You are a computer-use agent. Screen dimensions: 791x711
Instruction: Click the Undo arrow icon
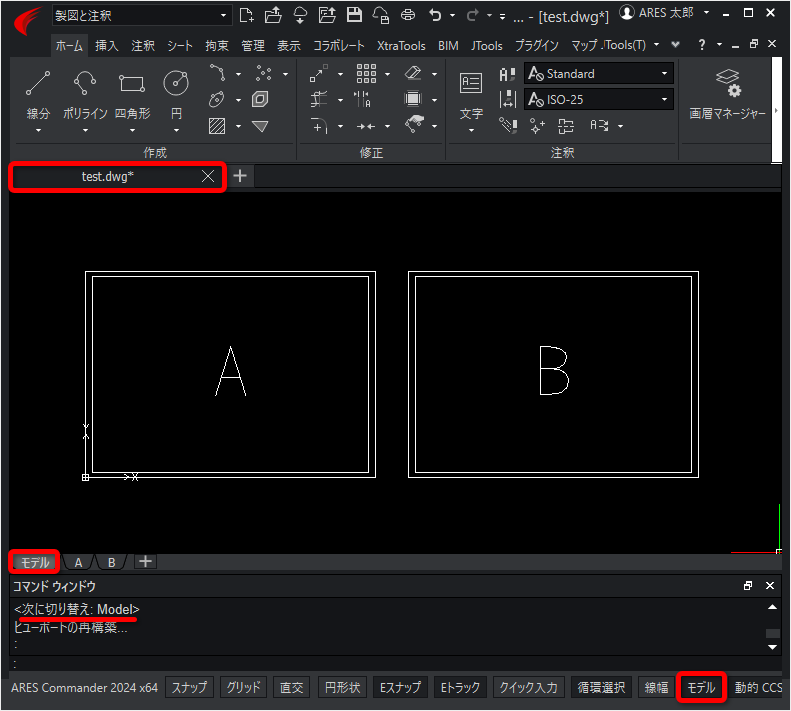[x=435, y=16]
